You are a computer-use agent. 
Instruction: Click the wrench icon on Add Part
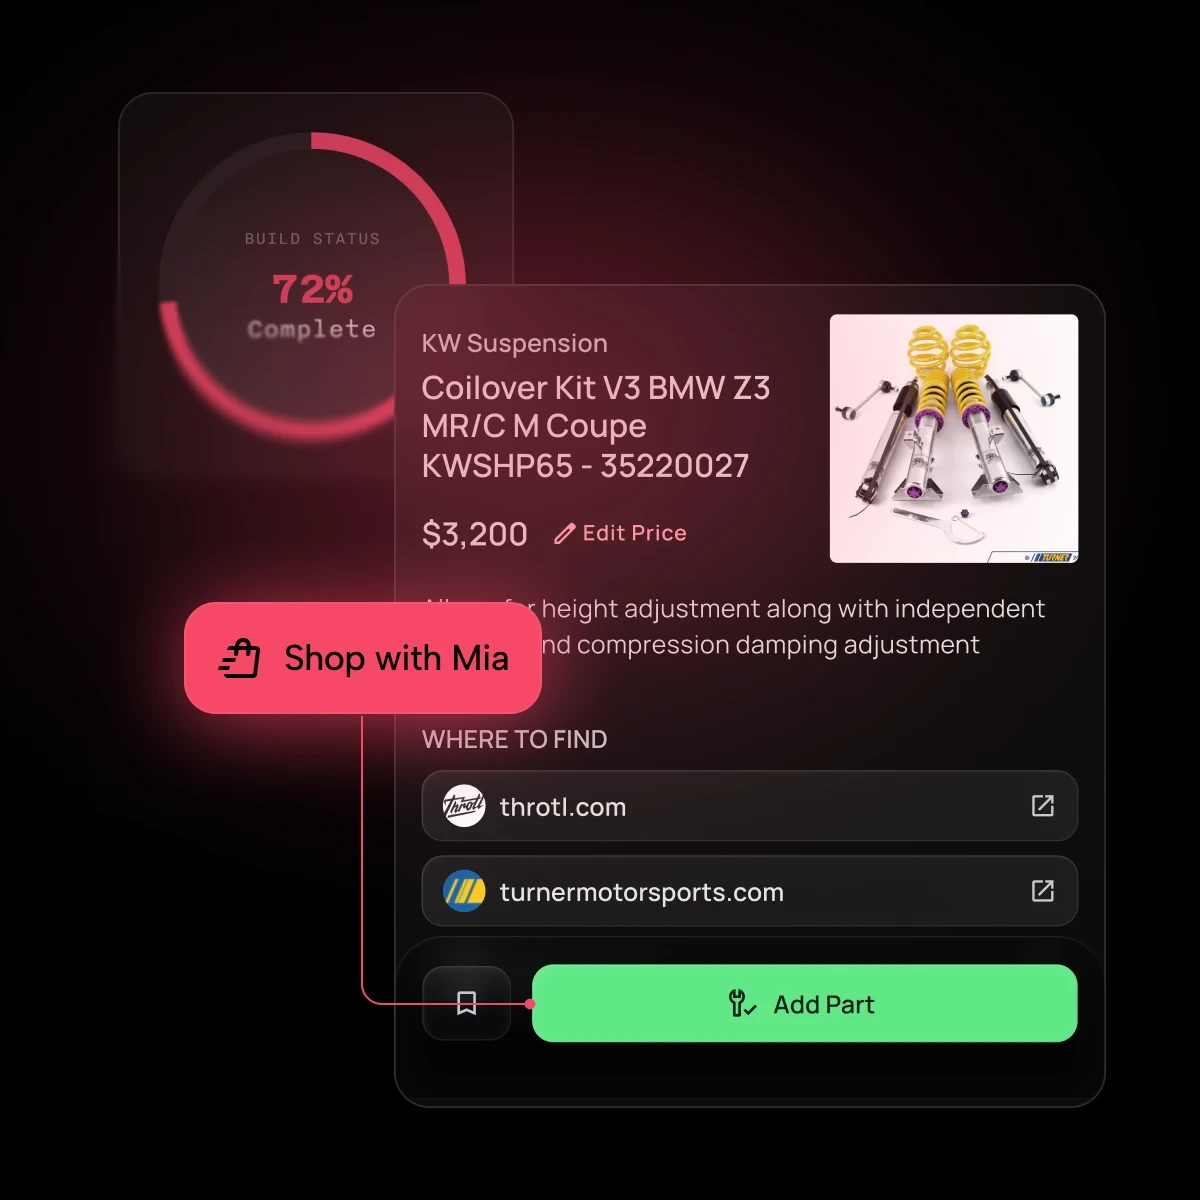point(742,1004)
